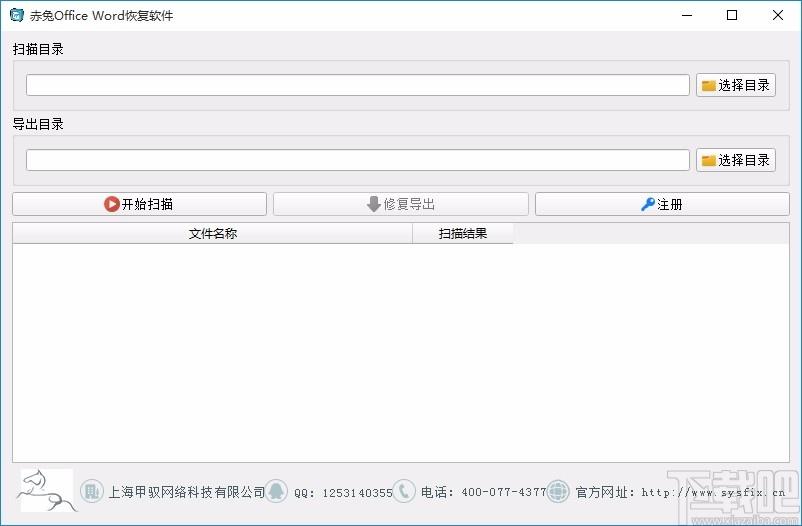Click the 文件名称 column header
The height and width of the screenshot is (526, 802).
(212, 233)
